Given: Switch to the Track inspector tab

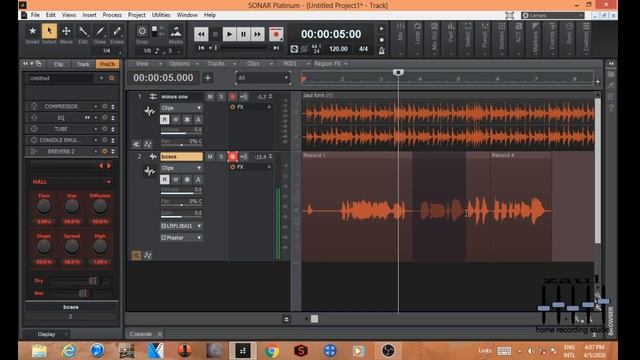Looking at the screenshot, I should [83, 64].
